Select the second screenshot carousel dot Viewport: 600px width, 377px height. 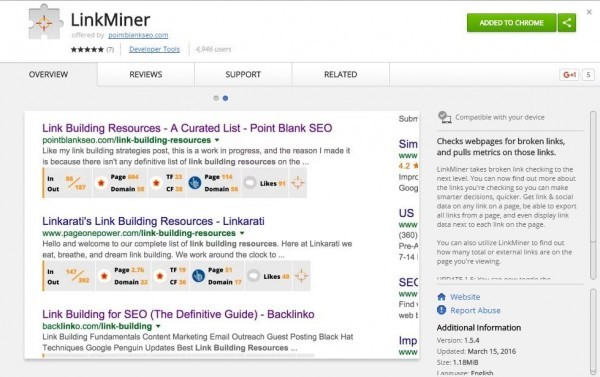click(225, 98)
